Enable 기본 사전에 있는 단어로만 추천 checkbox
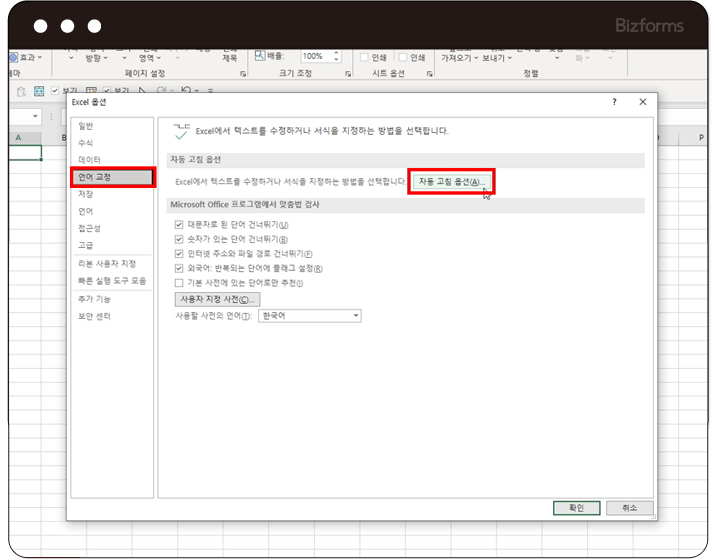 click(179, 283)
